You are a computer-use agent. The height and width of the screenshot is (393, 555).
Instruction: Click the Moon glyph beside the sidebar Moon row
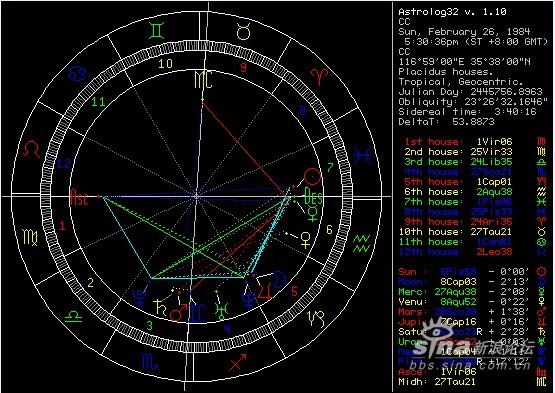coord(542,282)
